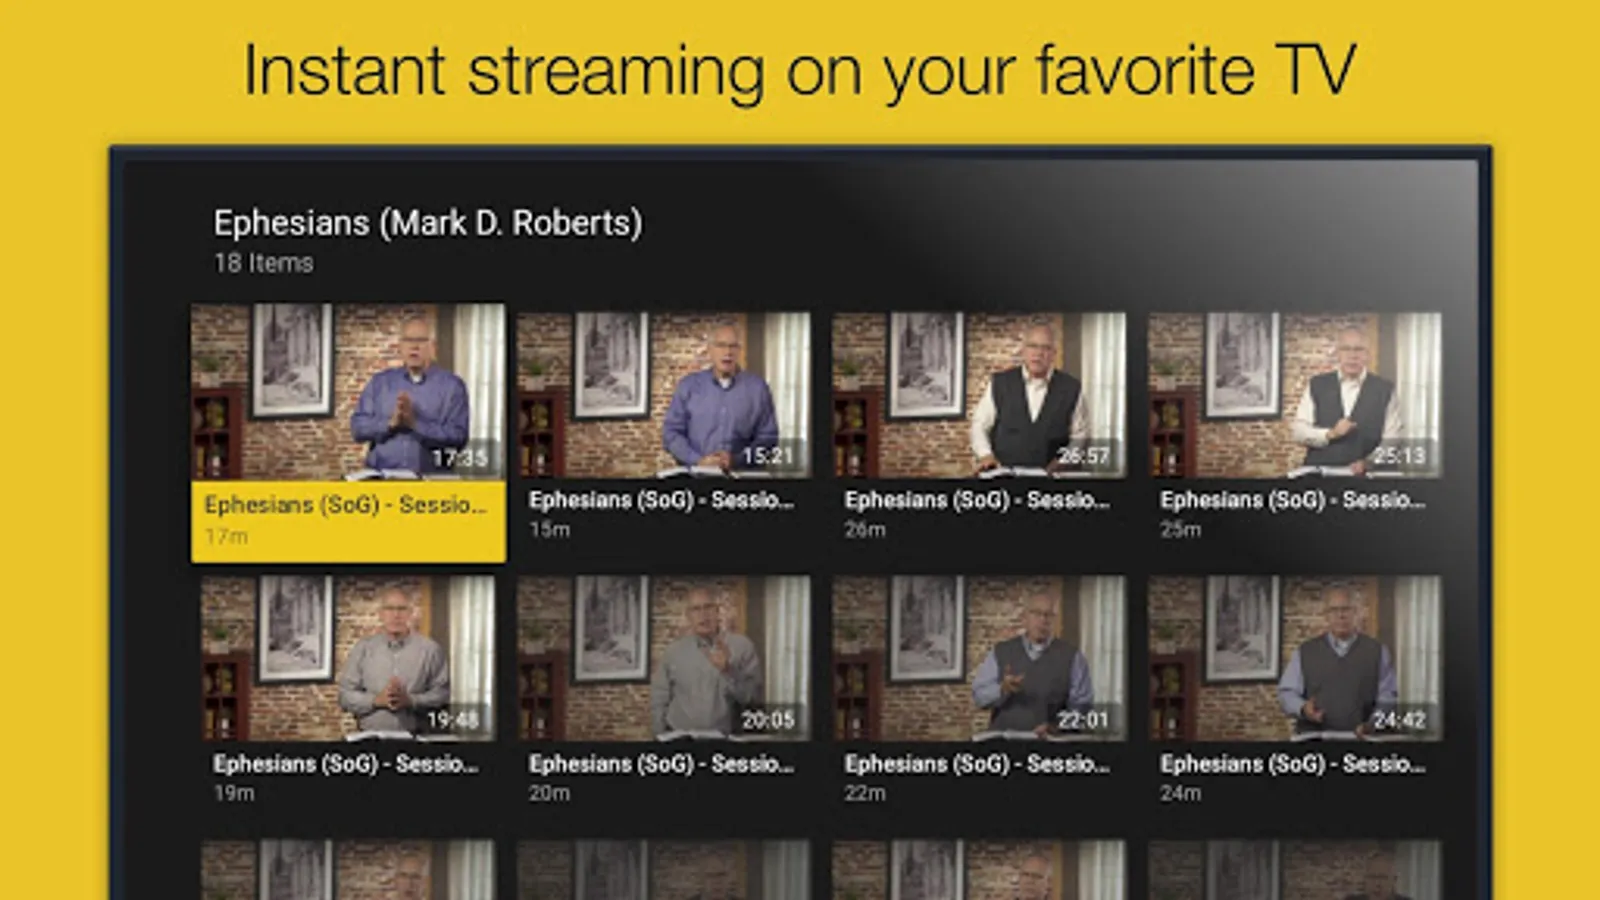Click the "Ephesians (Mark D. Roberts)" heading
The height and width of the screenshot is (900, 1600).
(x=428, y=223)
